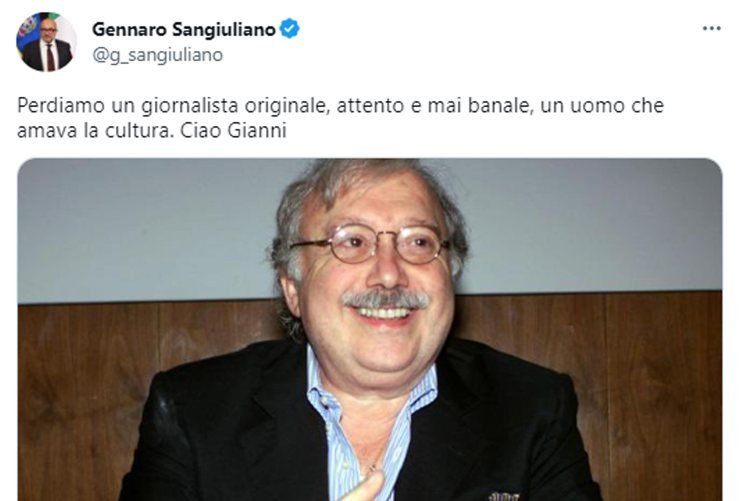Image resolution: width=740 pixels, height=501 pixels.
Task: Click the round glasses in the photo
Action: click(372, 244)
